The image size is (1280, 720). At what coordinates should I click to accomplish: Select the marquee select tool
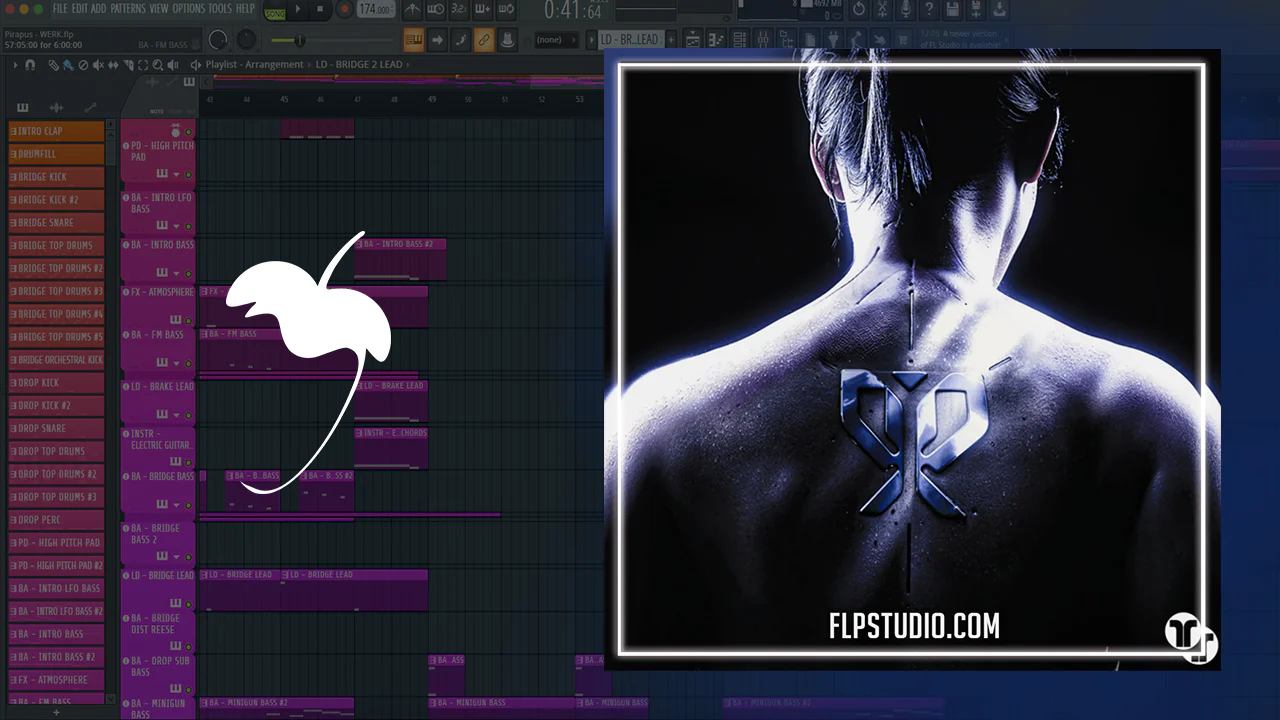(143, 65)
